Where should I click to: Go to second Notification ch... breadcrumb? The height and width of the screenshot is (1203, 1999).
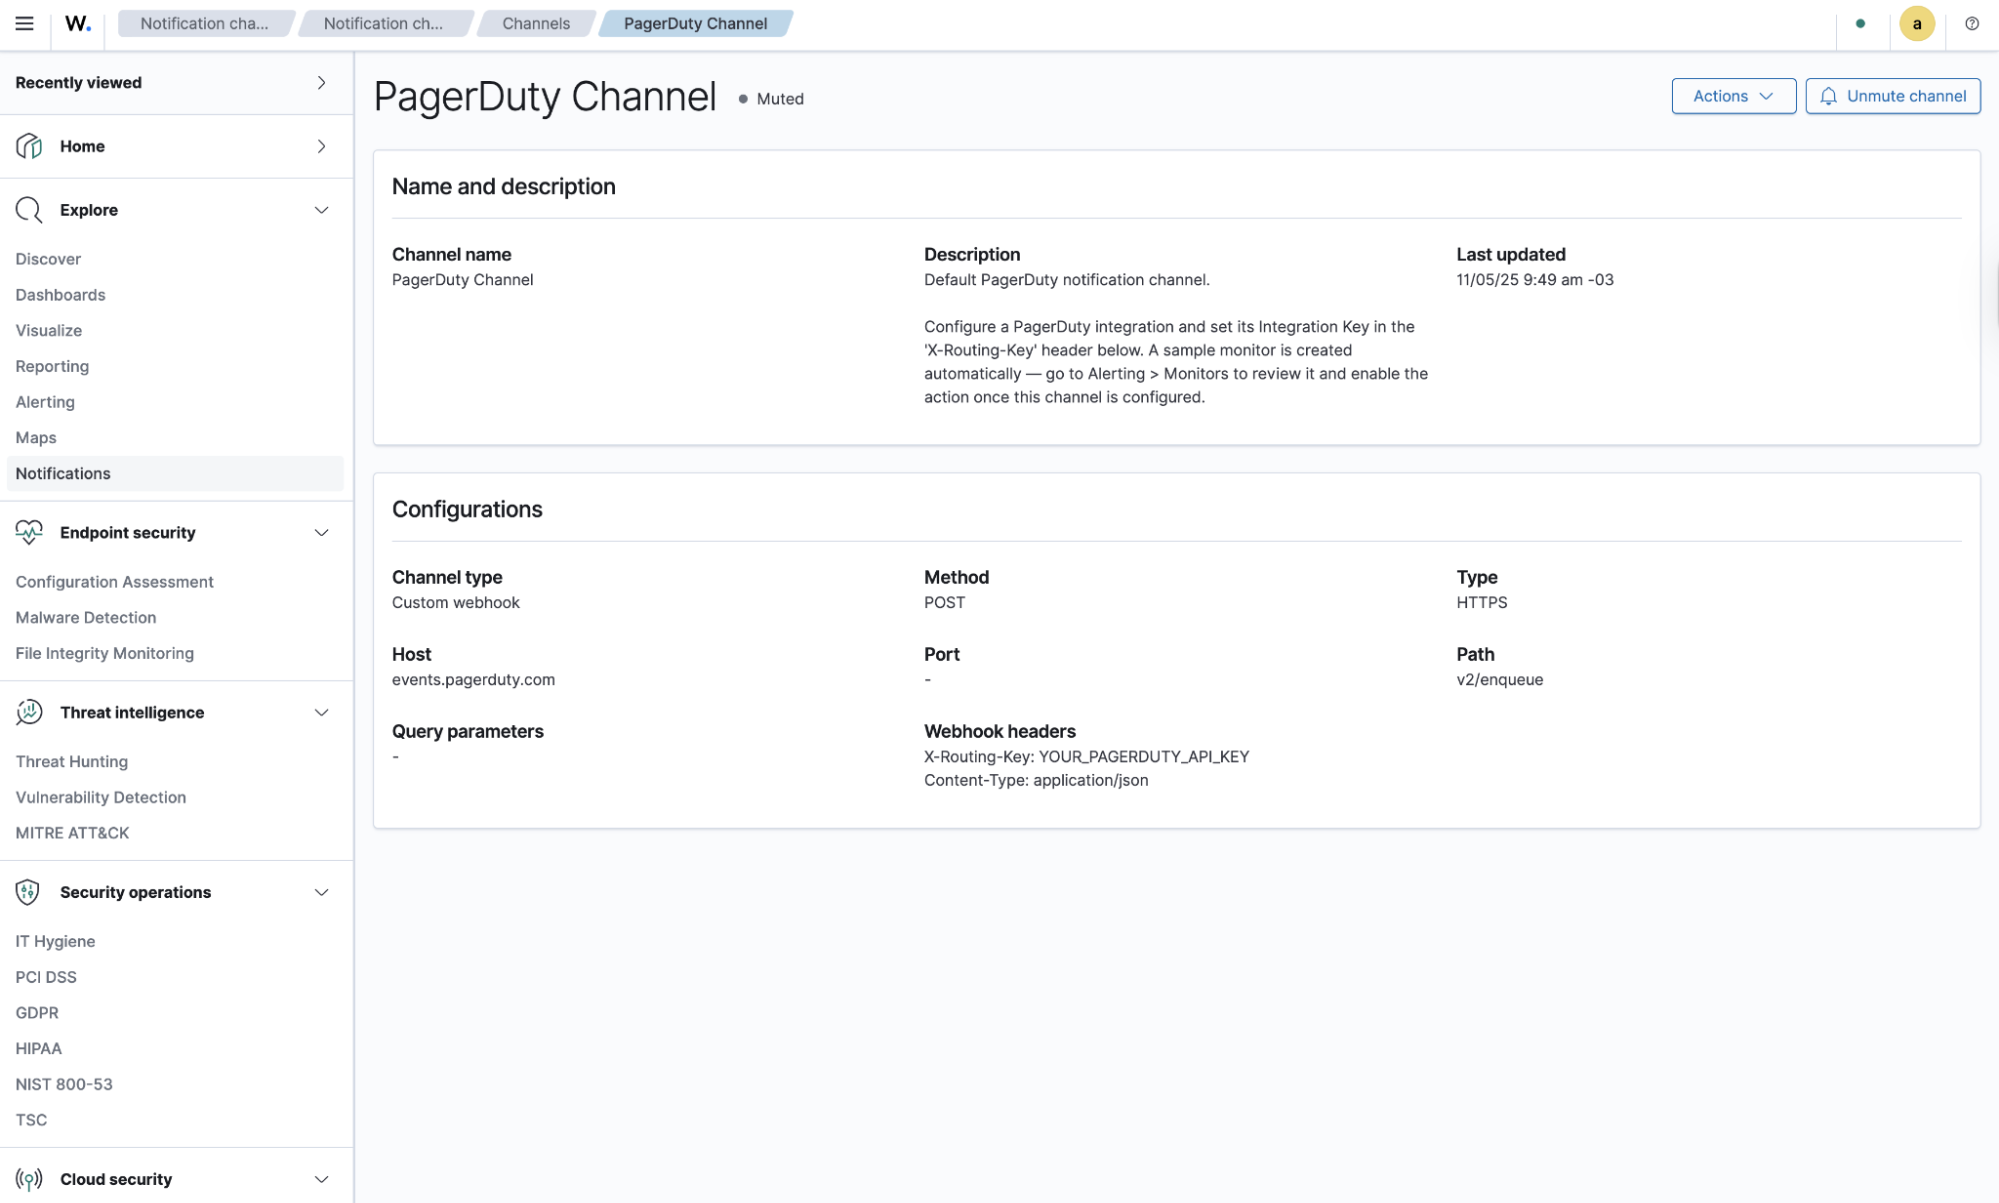click(x=383, y=23)
